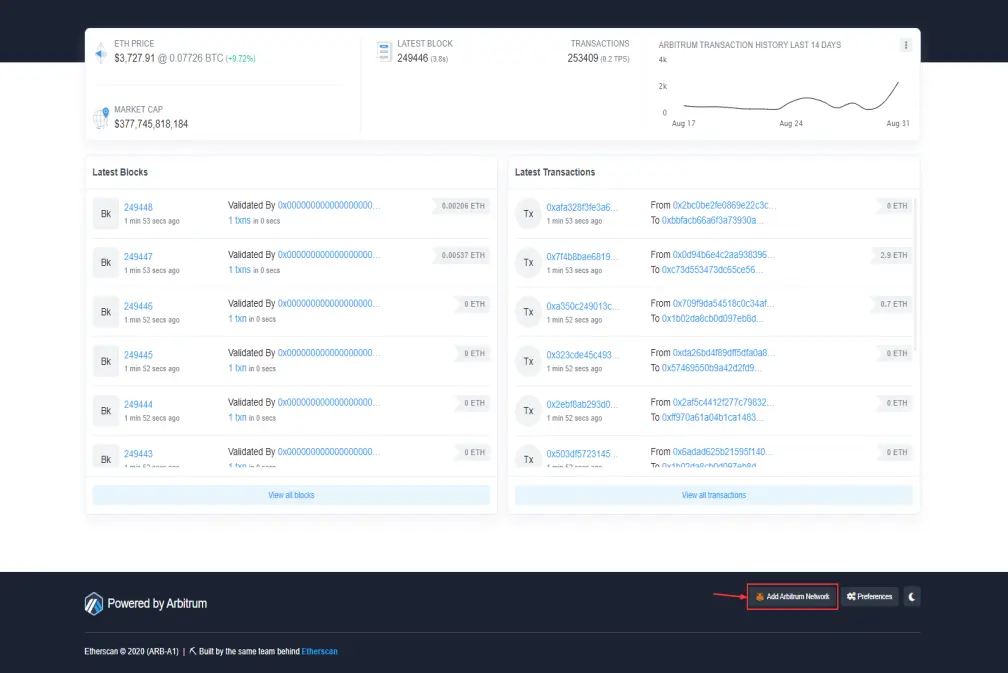The height and width of the screenshot is (673, 1008).
Task: Open transaction 0xa350c249013c link
Action: pyautogui.click(x=582, y=306)
